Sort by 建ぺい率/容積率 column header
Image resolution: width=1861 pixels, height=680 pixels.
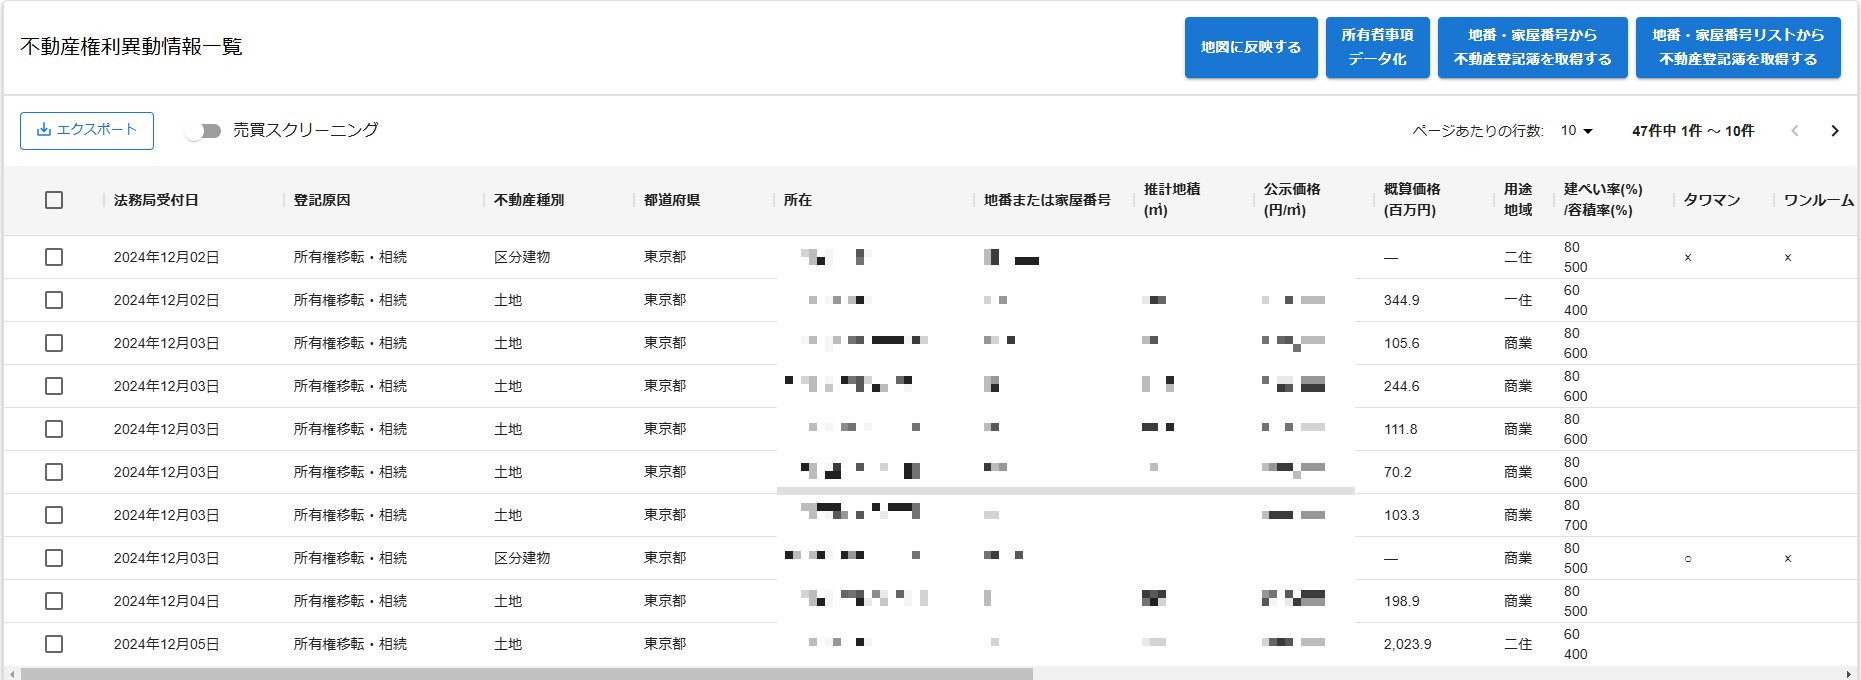coord(1603,200)
